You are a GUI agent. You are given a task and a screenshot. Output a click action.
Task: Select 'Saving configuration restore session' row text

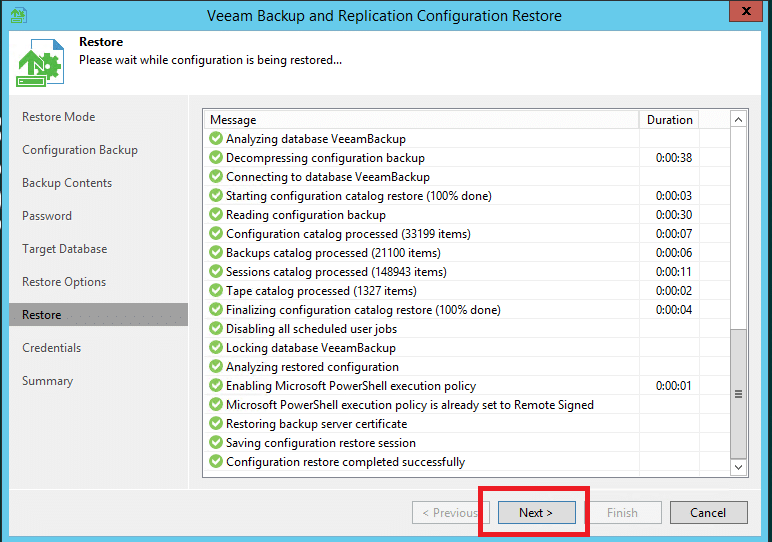(321, 443)
